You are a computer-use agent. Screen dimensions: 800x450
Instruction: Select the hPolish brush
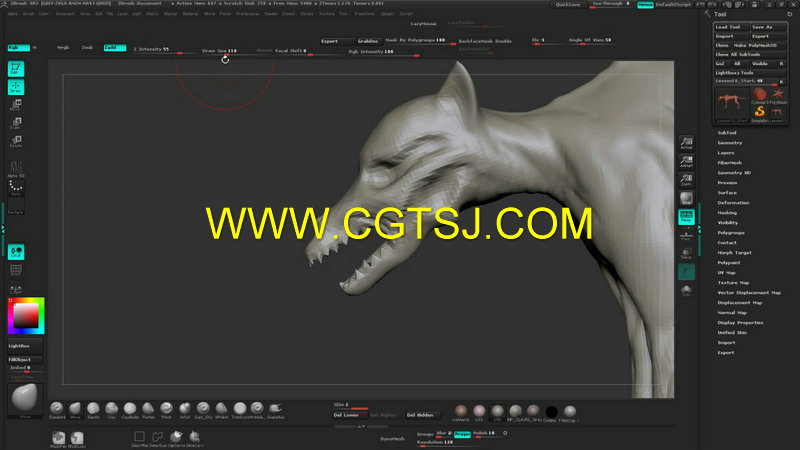(221, 409)
